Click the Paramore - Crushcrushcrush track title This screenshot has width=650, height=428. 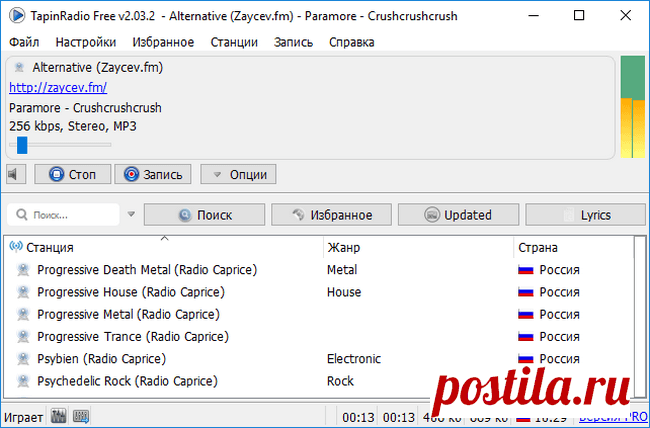[x=85, y=108]
